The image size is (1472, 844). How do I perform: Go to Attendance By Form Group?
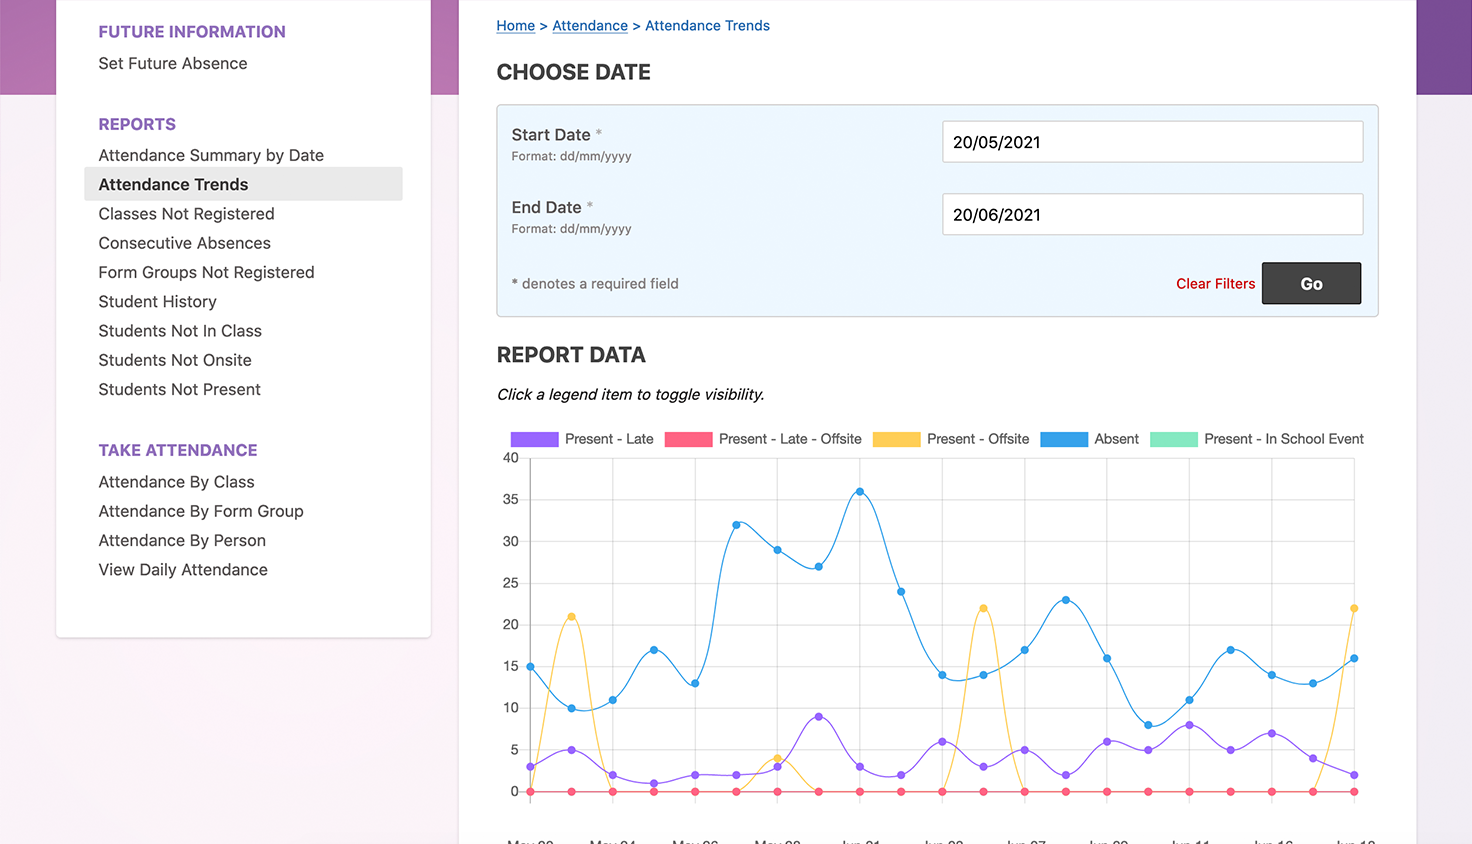(201, 511)
